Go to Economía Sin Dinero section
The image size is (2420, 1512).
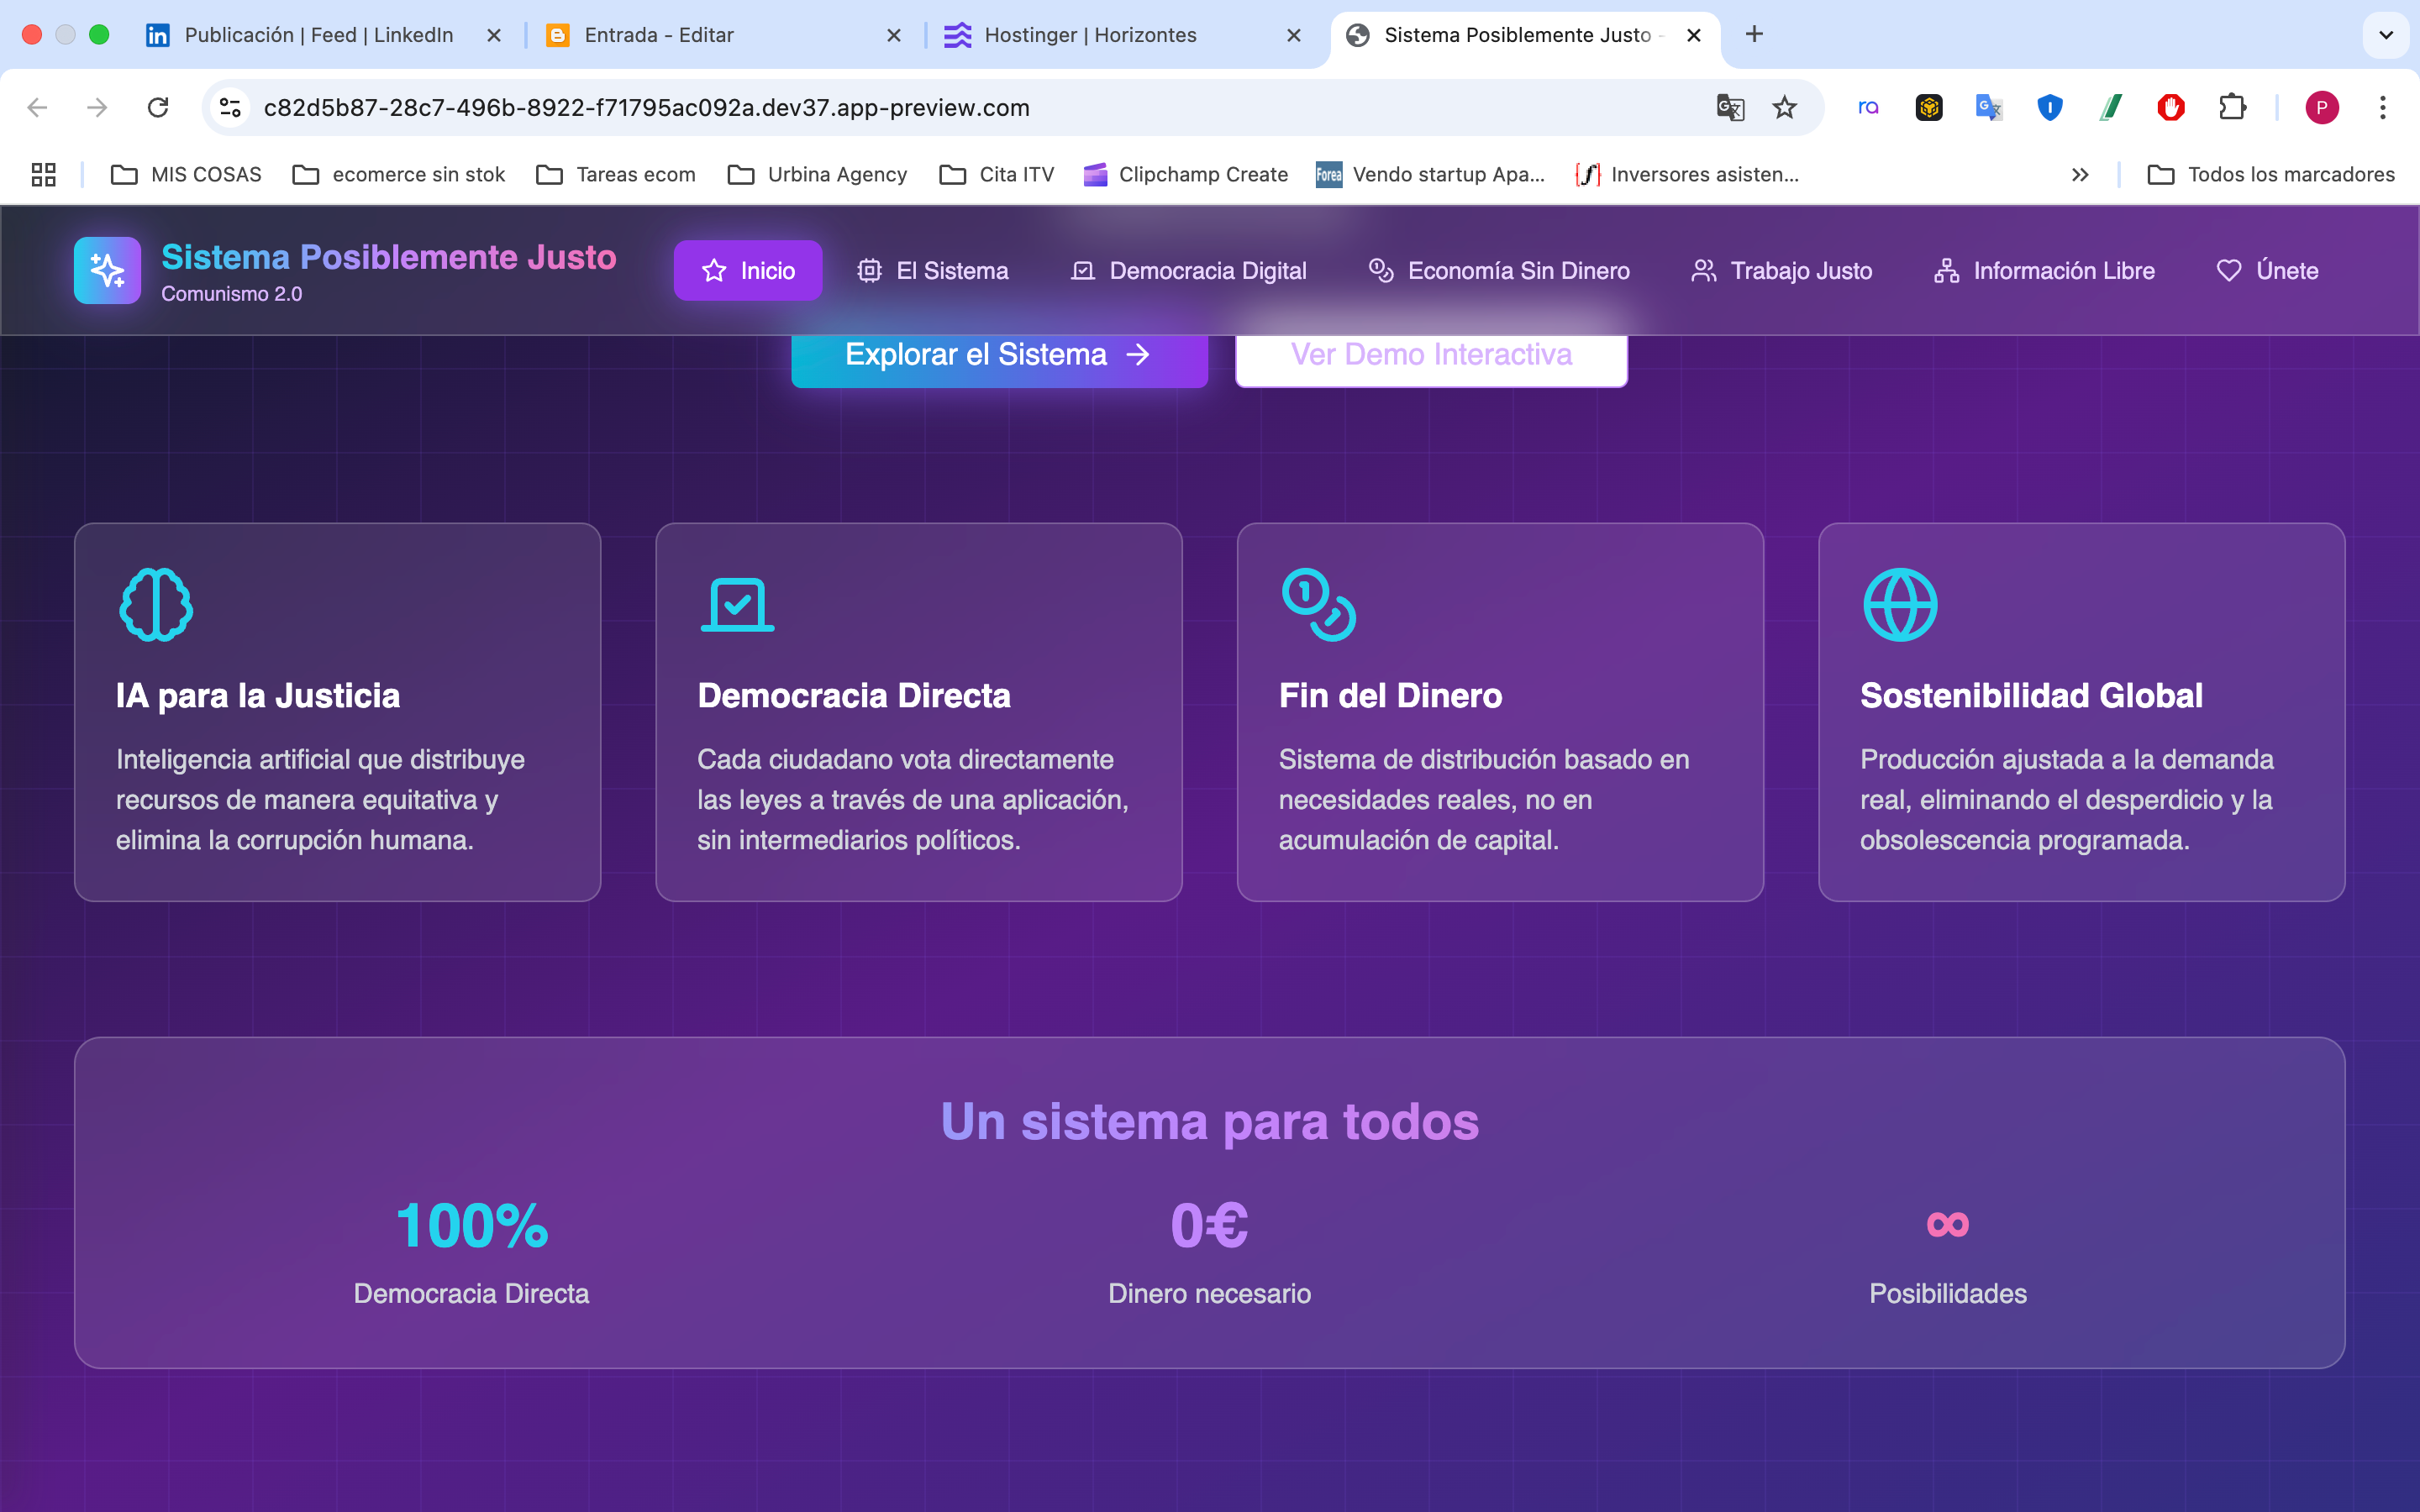pos(1499,271)
